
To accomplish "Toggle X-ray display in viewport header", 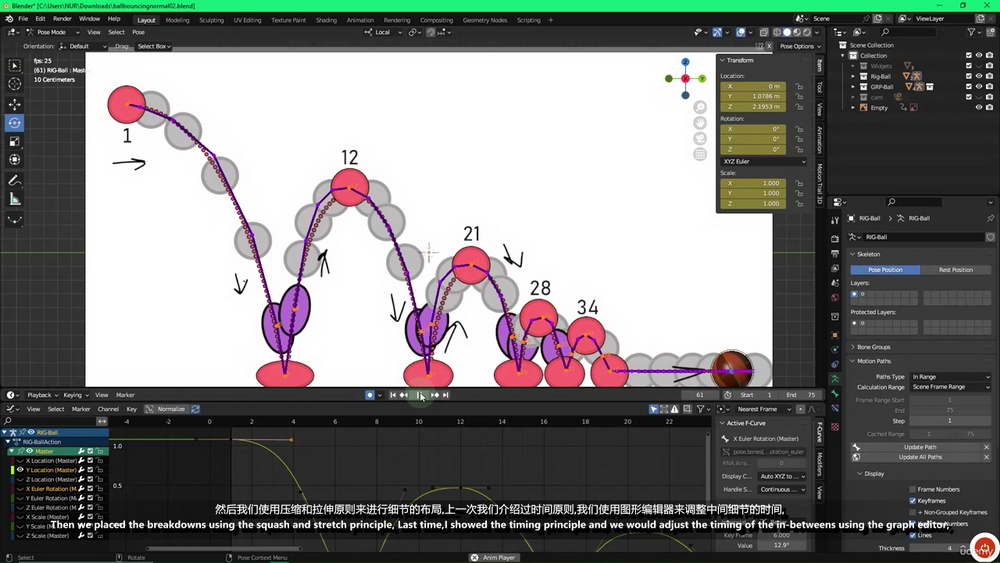I will point(763,32).
